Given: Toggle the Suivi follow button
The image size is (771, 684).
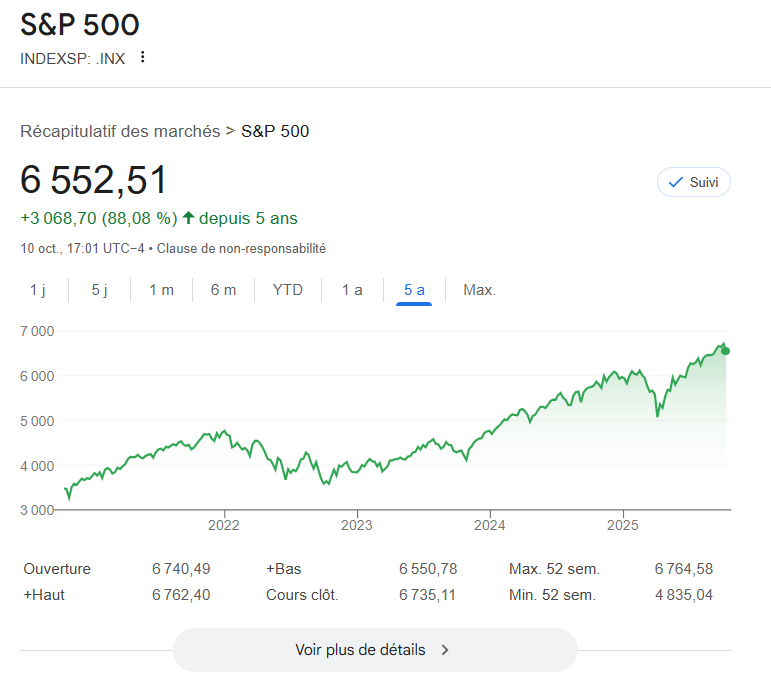Looking at the screenshot, I should [x=693, y=182].
